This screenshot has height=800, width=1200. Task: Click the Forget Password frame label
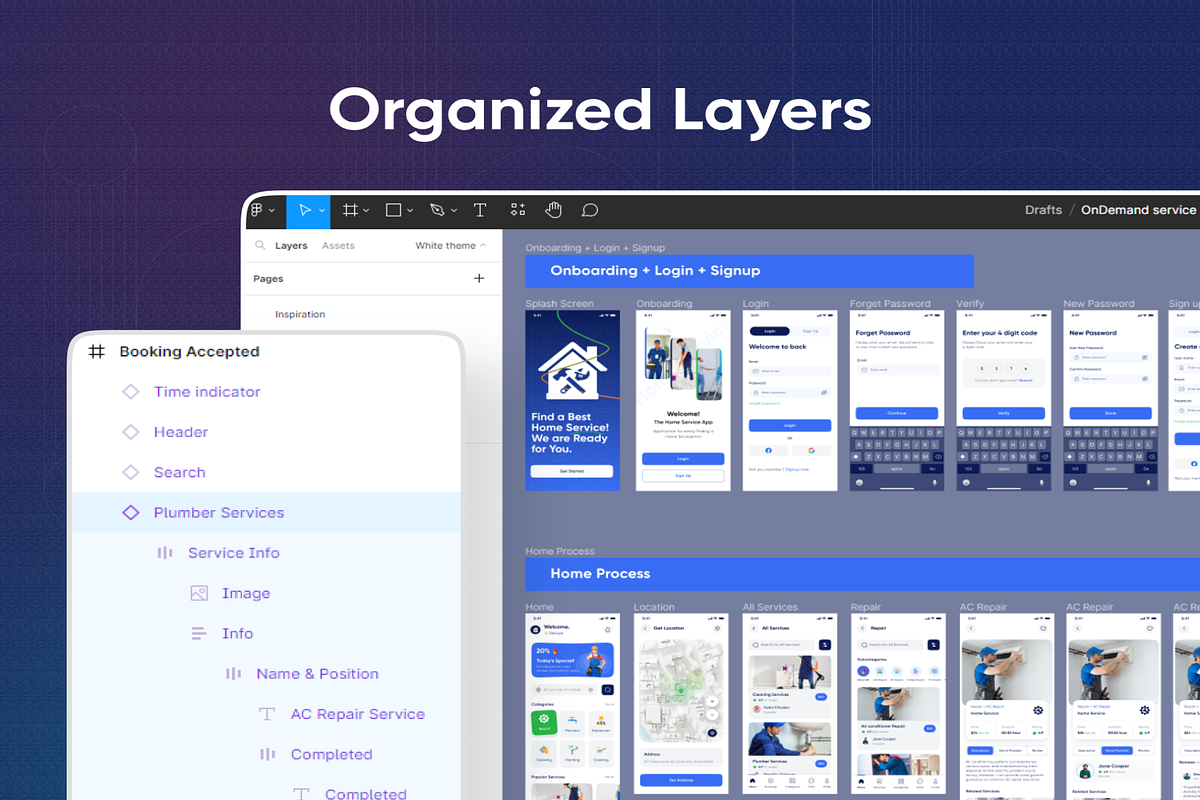pyautogui.click(x=890, y=304)
